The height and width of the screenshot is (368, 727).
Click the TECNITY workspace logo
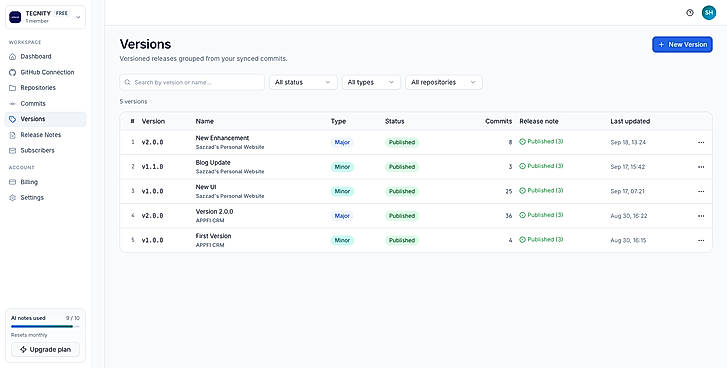[15, 17]
